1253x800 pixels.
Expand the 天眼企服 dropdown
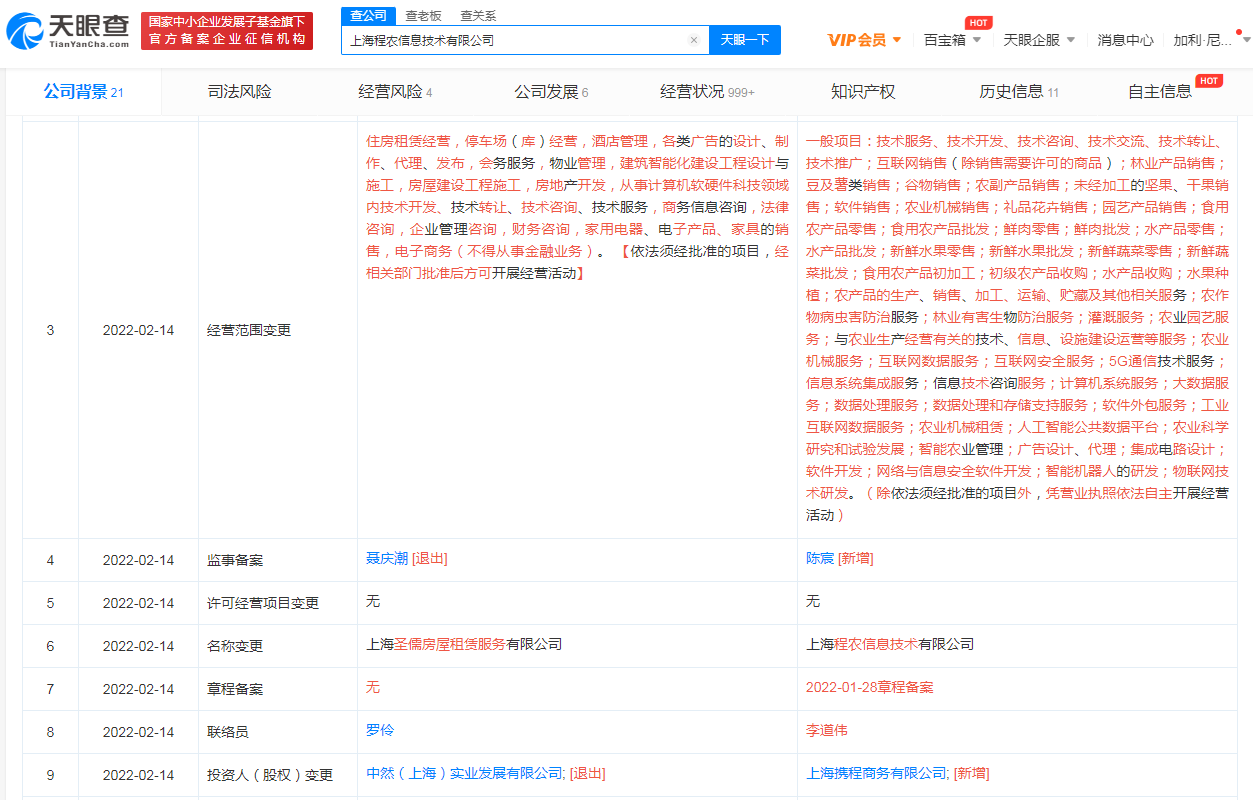[1039, 40]
